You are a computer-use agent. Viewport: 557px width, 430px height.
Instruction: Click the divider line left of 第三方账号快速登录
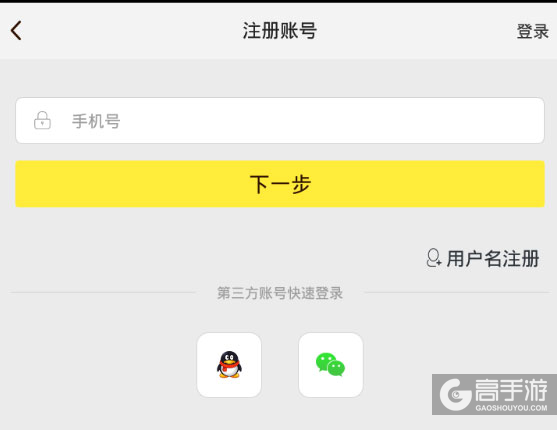click(x=102, y=293)
